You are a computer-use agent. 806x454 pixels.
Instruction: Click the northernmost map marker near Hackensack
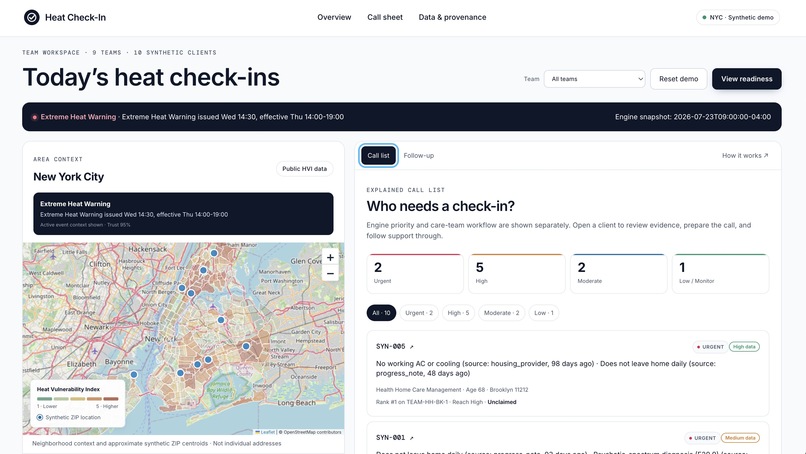pyautogui.click(x=214, y=253)
